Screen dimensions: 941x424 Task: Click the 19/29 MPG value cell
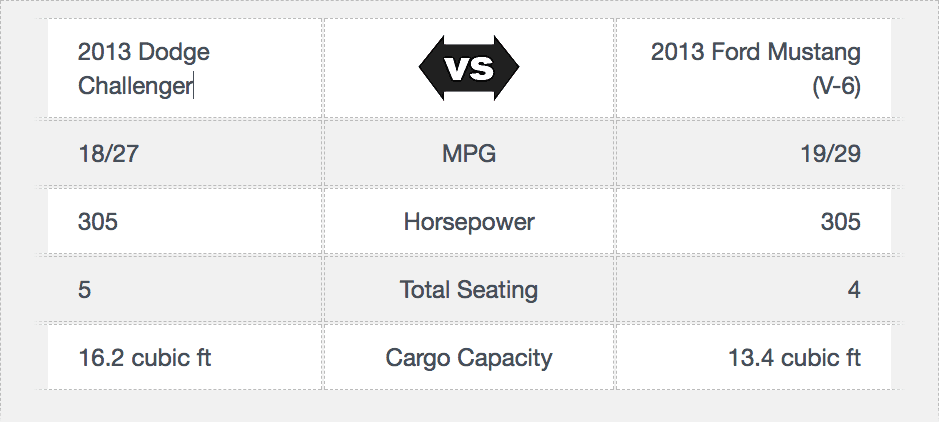tap(753, 154)
